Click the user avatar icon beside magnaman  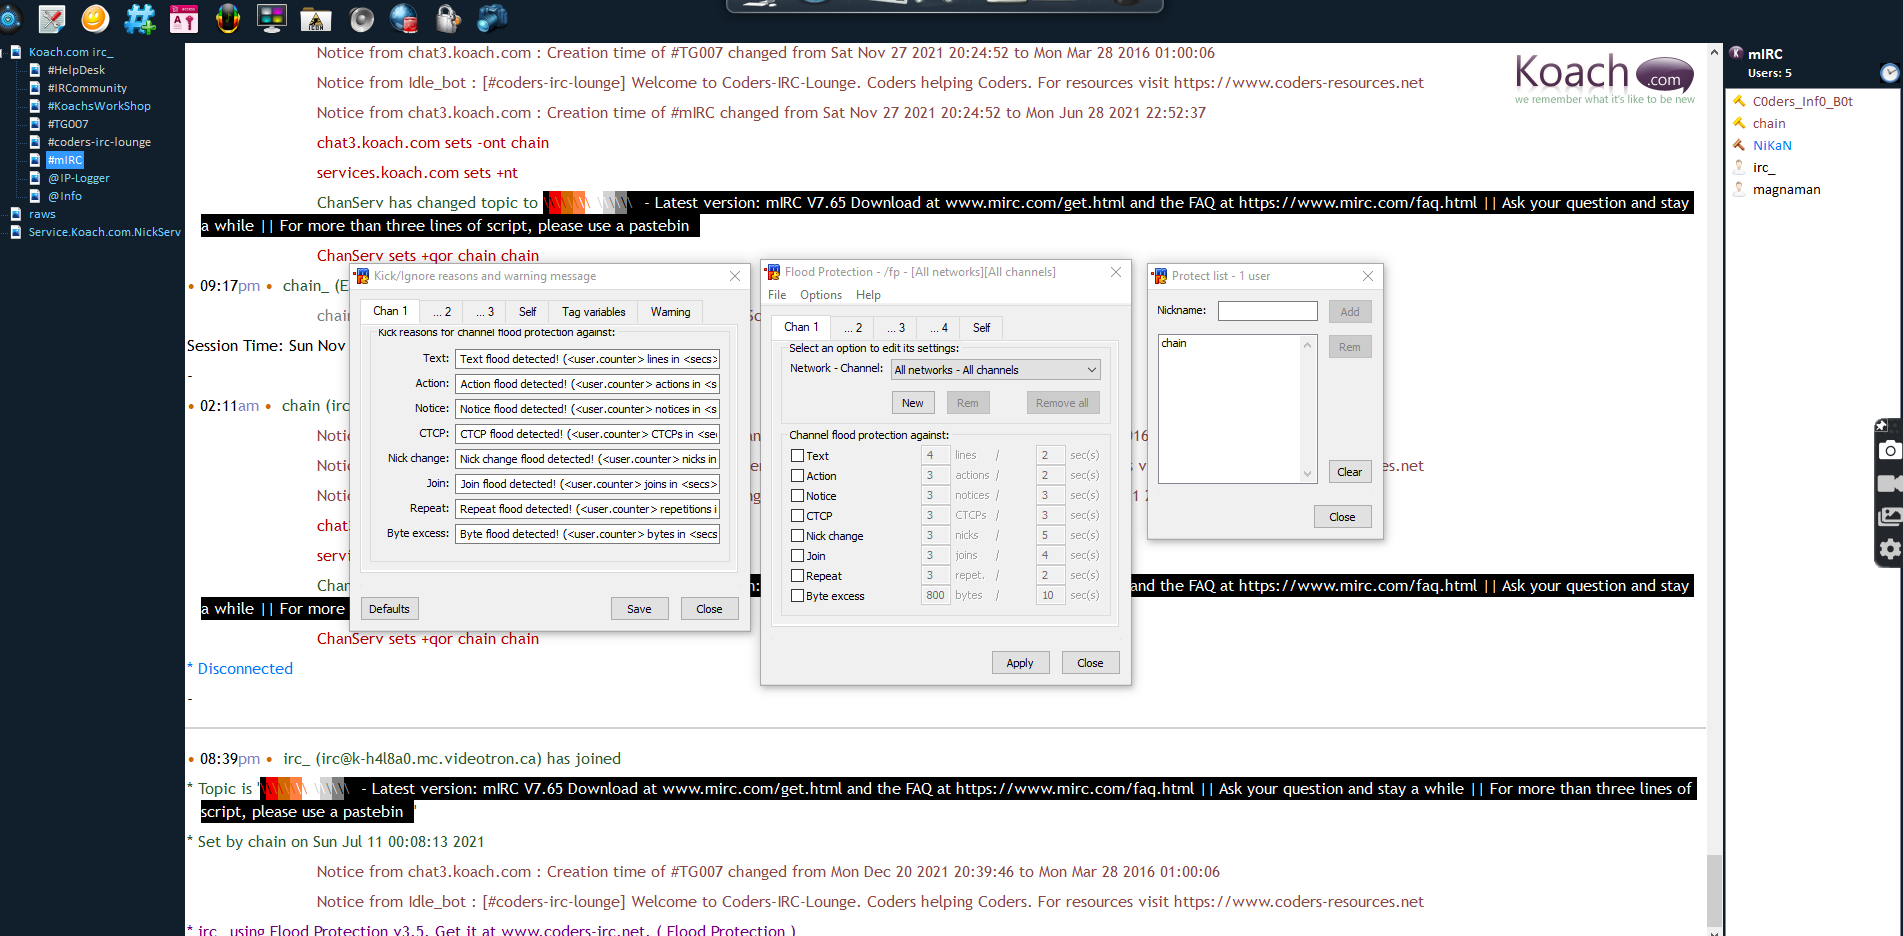(x=1739, y=189)
